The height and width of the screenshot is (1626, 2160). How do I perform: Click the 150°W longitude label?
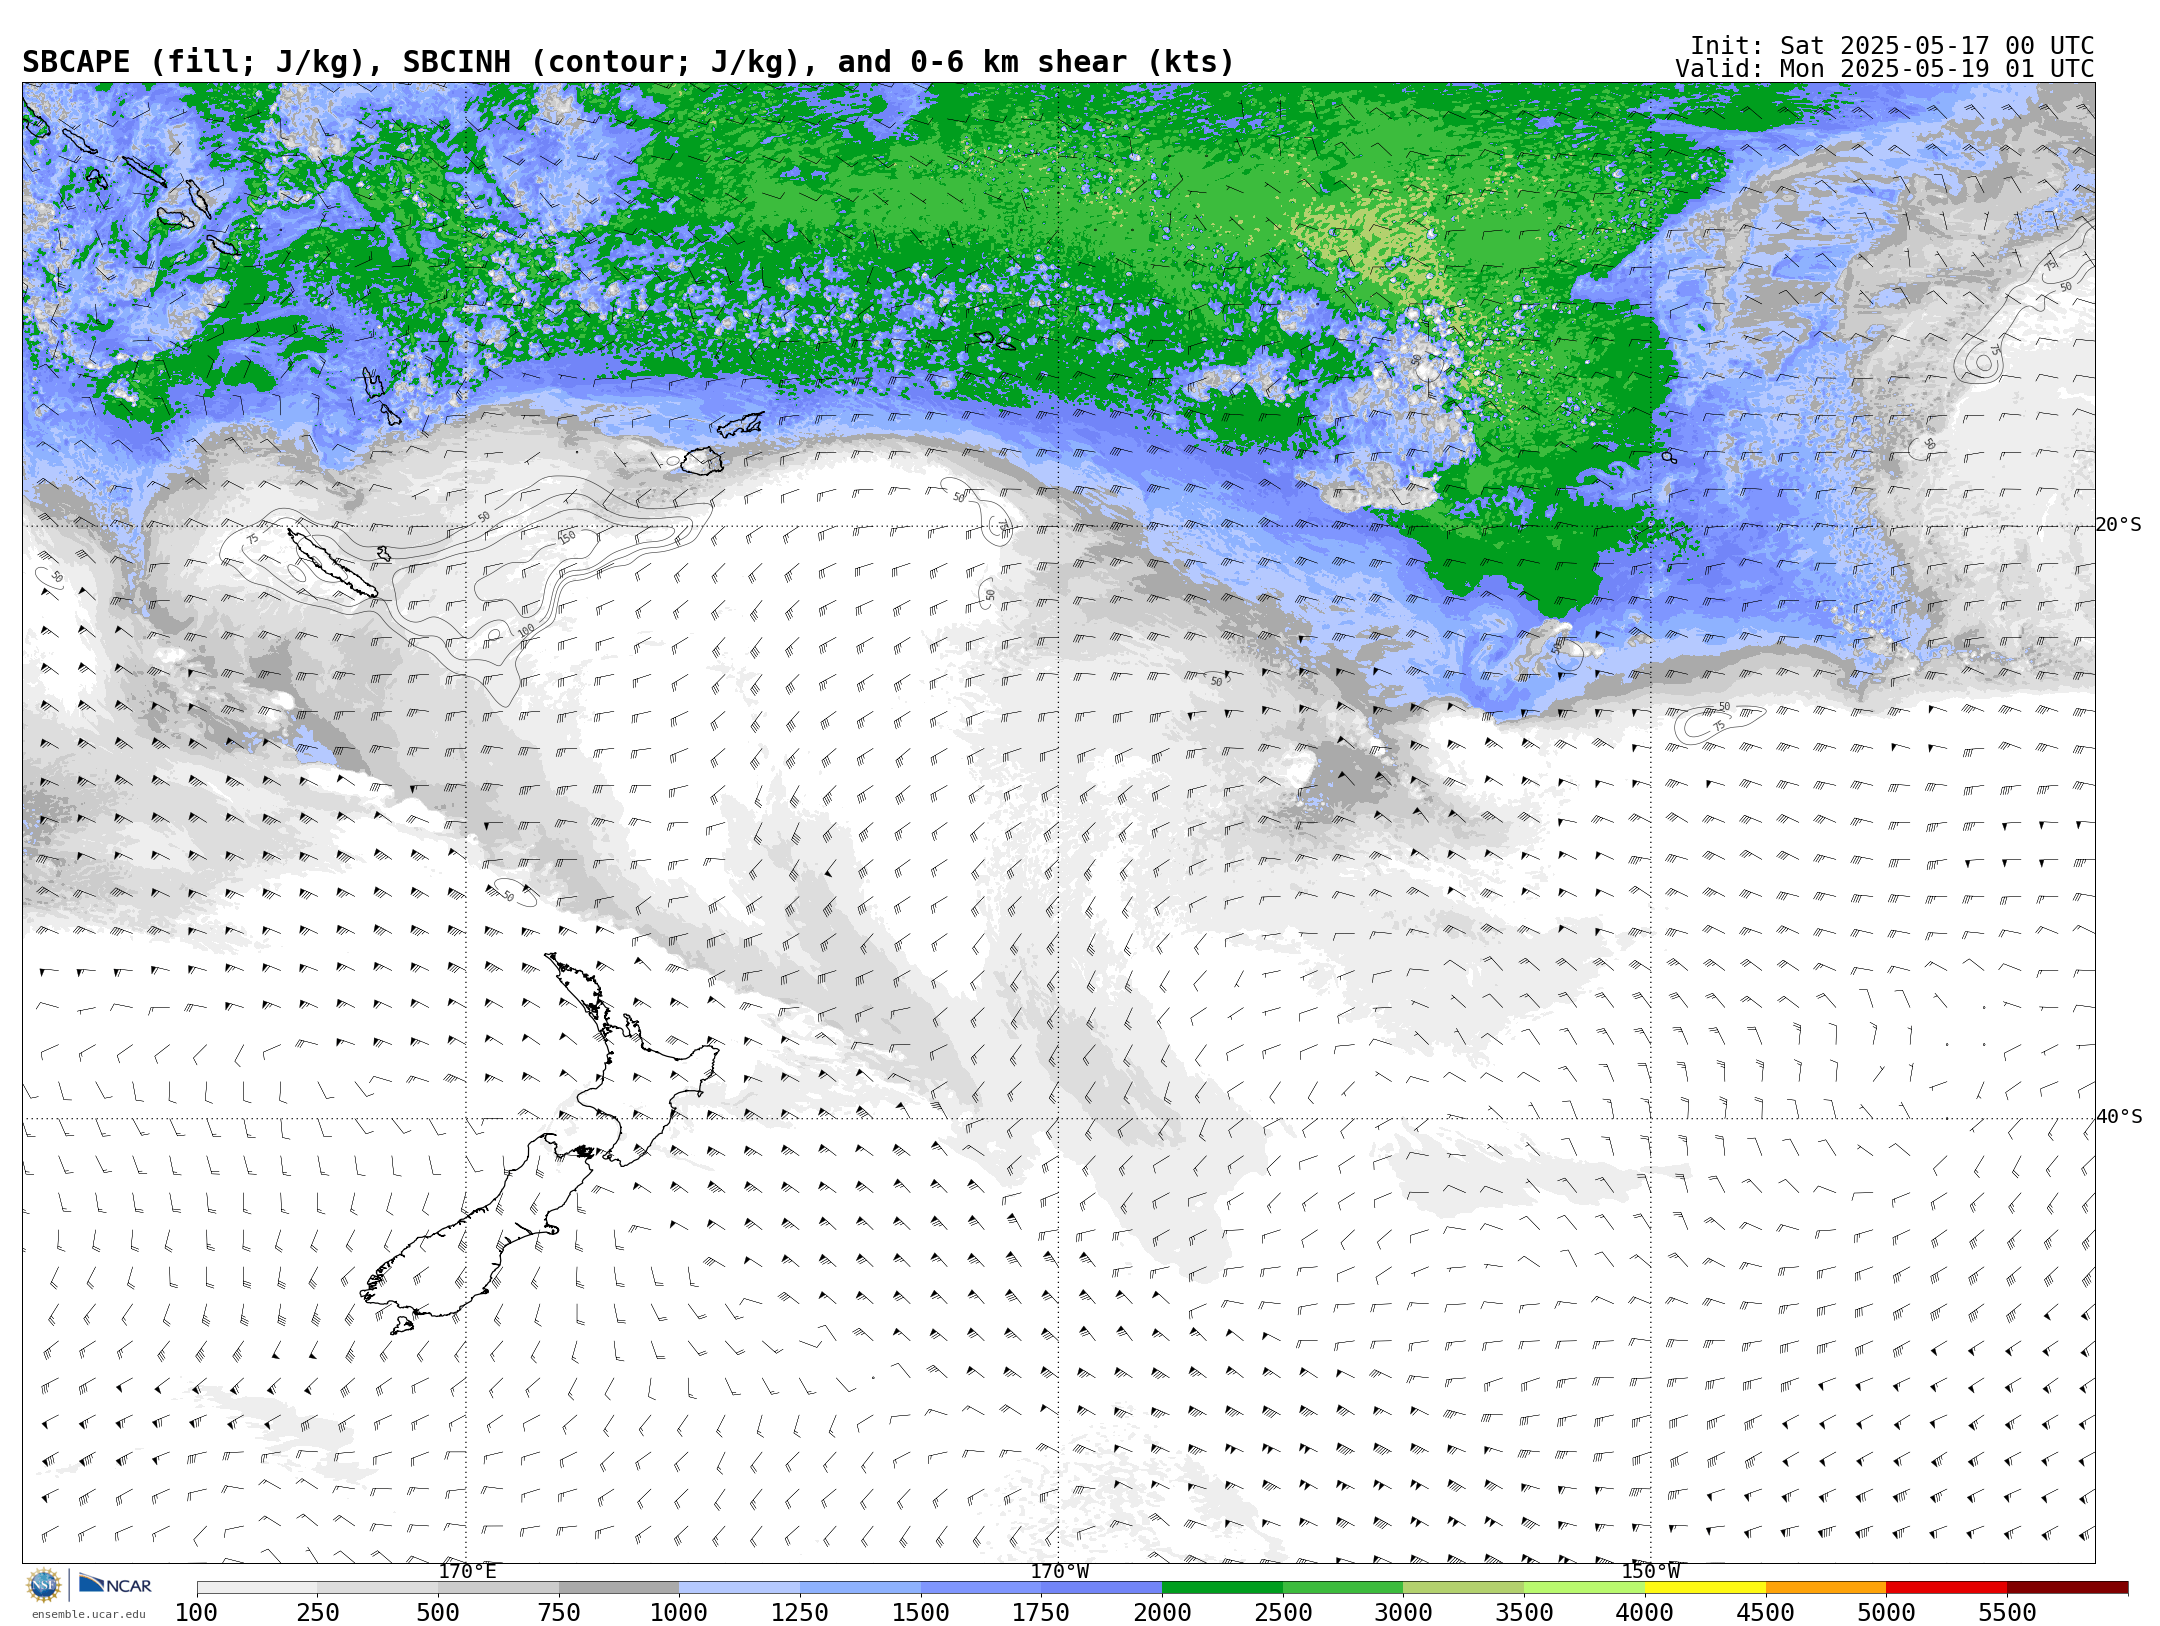1651,1572
